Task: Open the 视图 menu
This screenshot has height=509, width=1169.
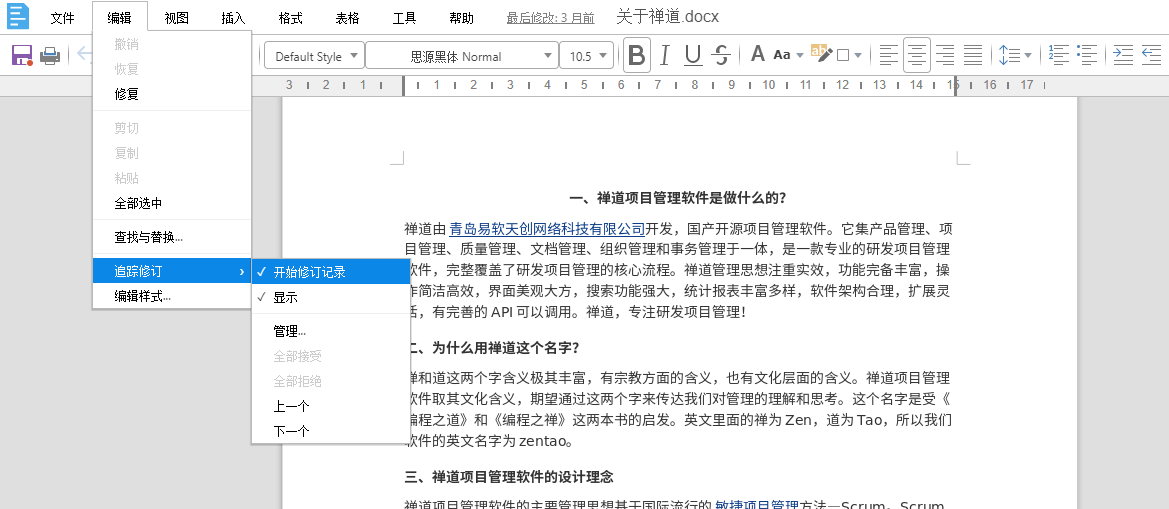Action: point(177,18)
